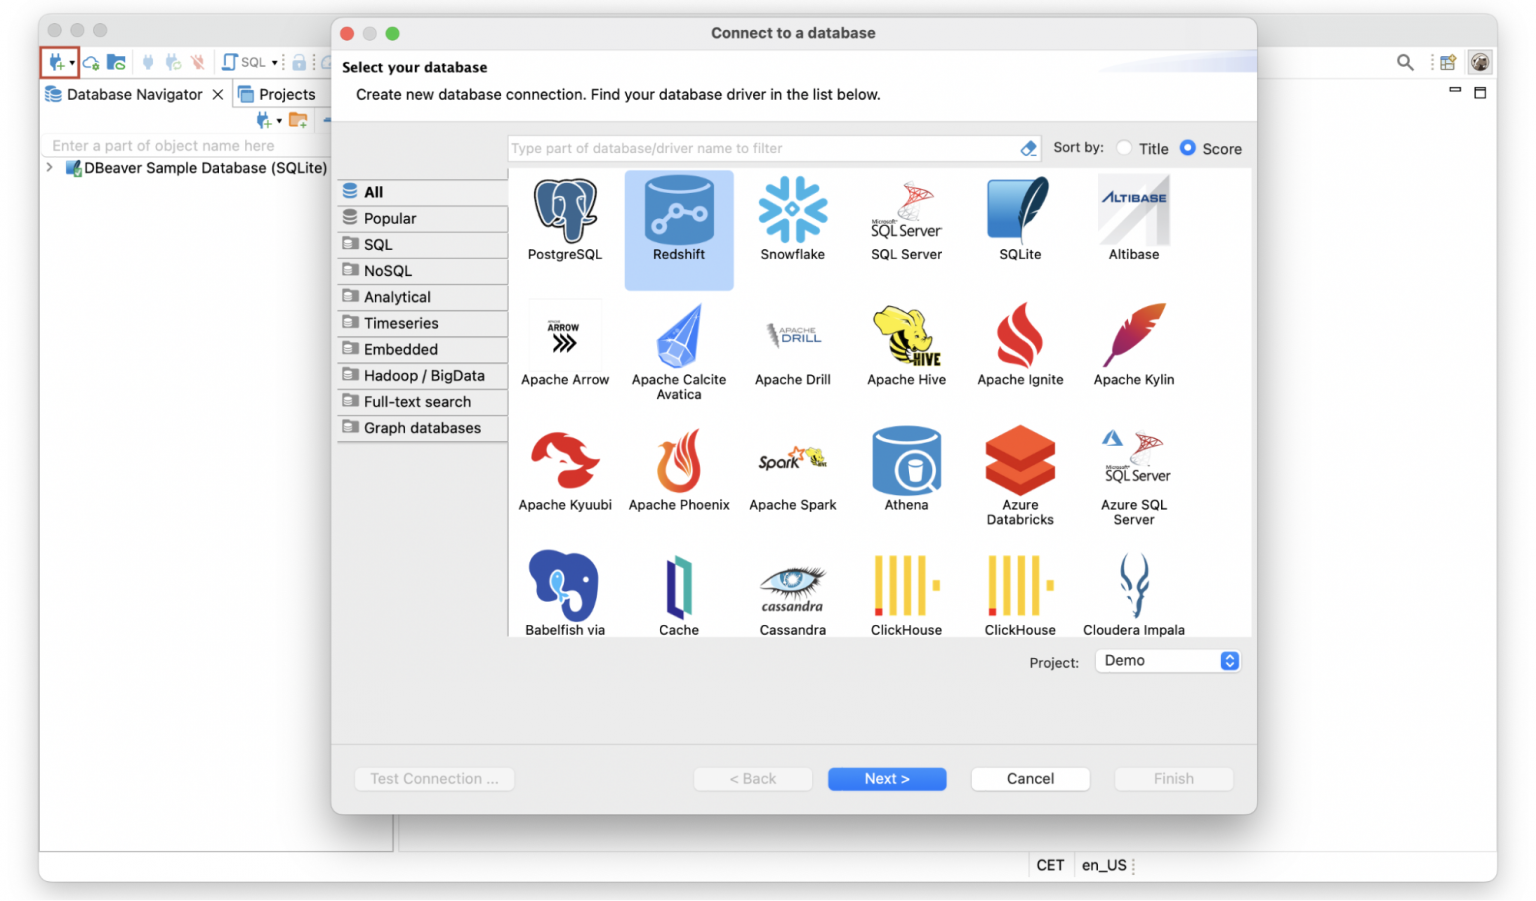Create a new connection folder in the navigator

point(298,120)
